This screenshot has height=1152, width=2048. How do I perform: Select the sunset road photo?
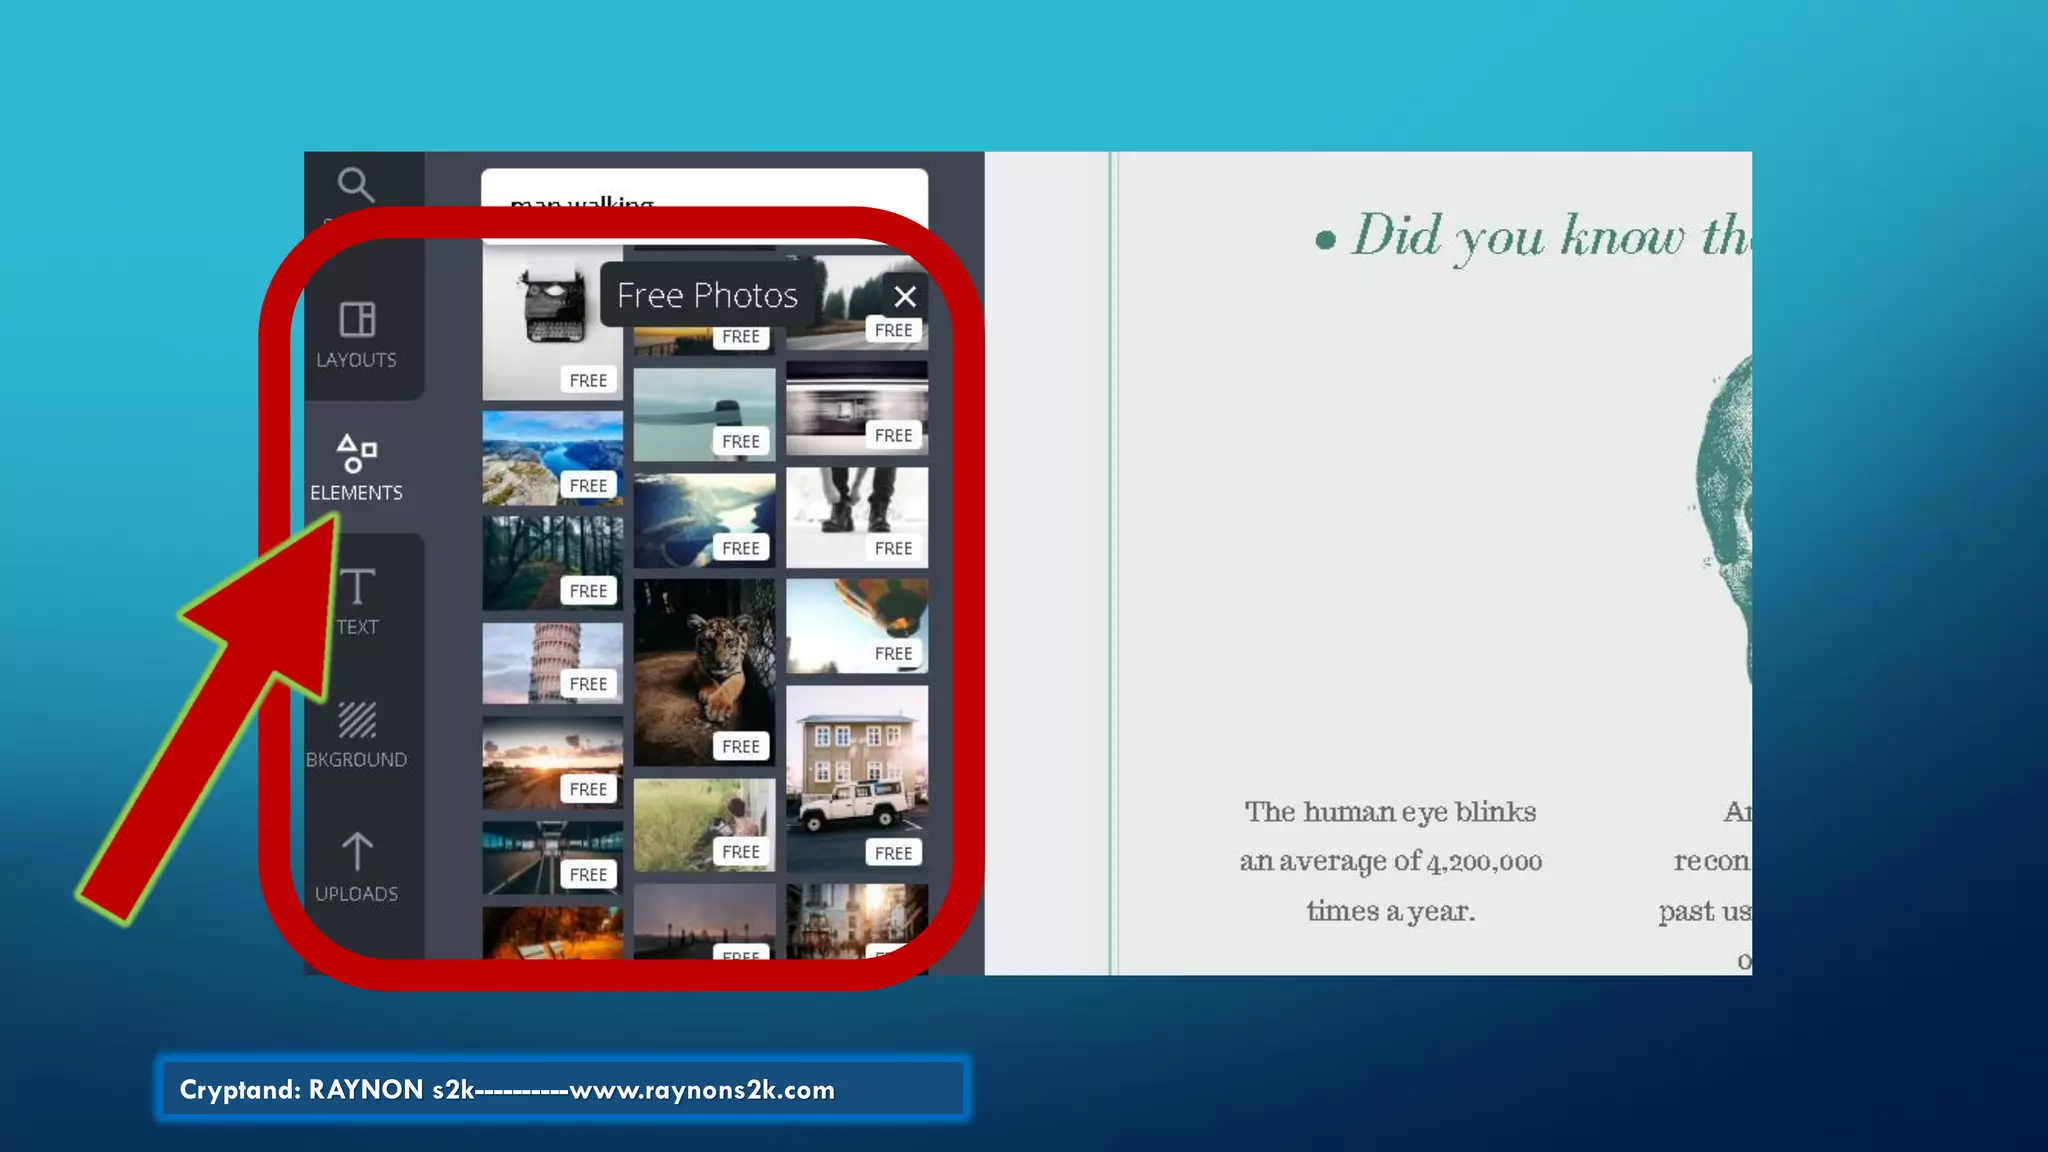[552, 762]
